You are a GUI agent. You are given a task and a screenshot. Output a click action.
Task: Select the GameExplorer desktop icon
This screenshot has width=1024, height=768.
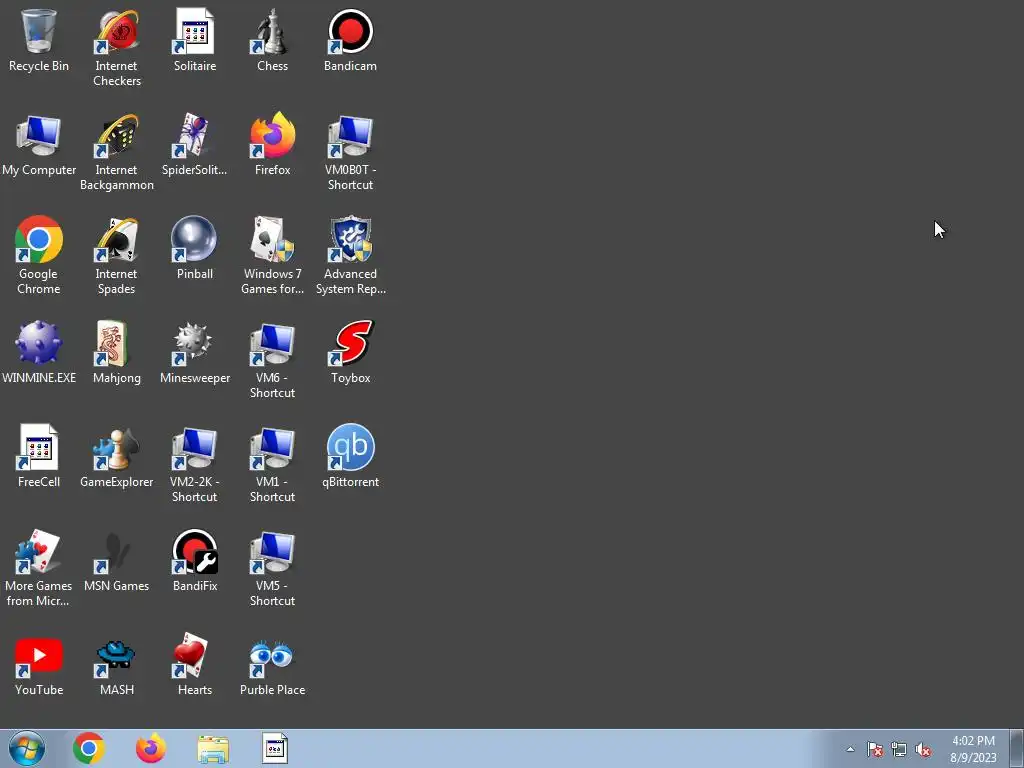coord(117,456)
